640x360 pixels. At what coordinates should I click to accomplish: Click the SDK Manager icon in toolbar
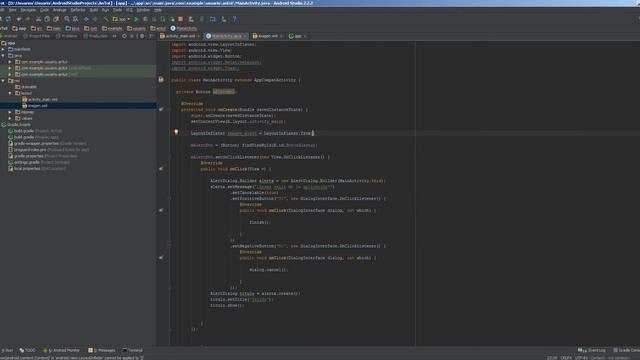(x=224, y=19)
